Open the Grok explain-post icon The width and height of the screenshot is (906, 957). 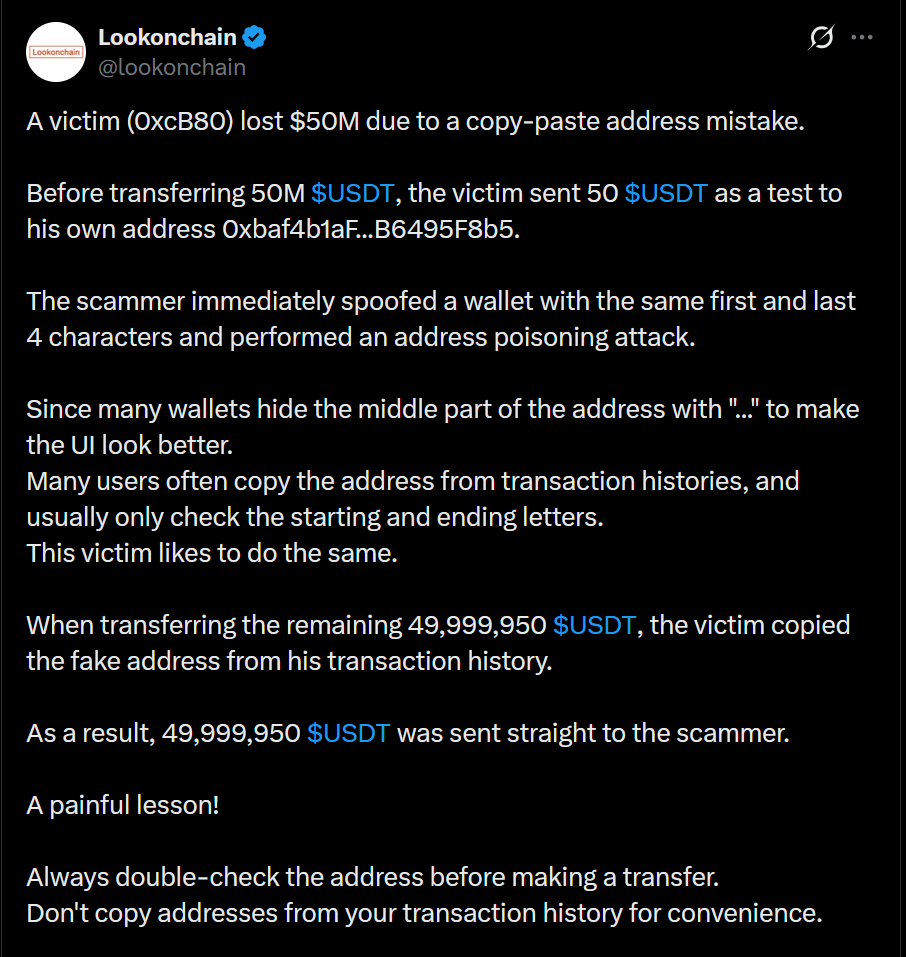pyautogui.click(x=821, y=38)
